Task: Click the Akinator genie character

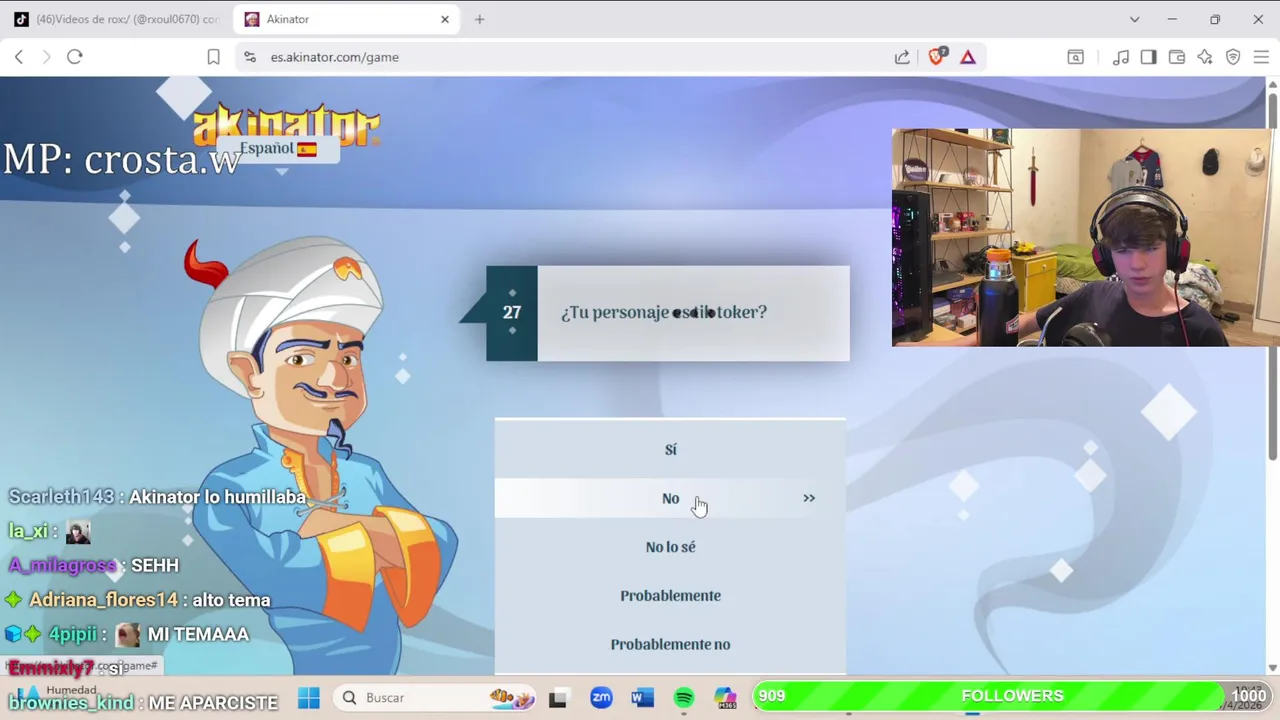Action: 322,455
